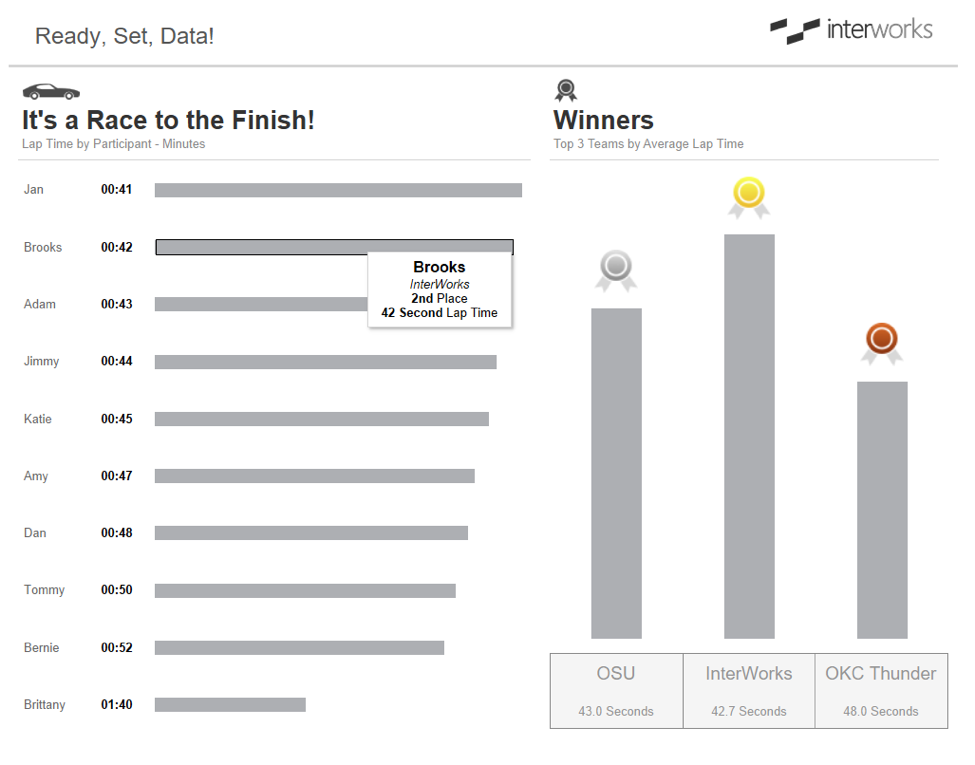Select the OKC Thunder column bar
The image size is (975, 765).
pyautogui.click(x=882, y=509)
